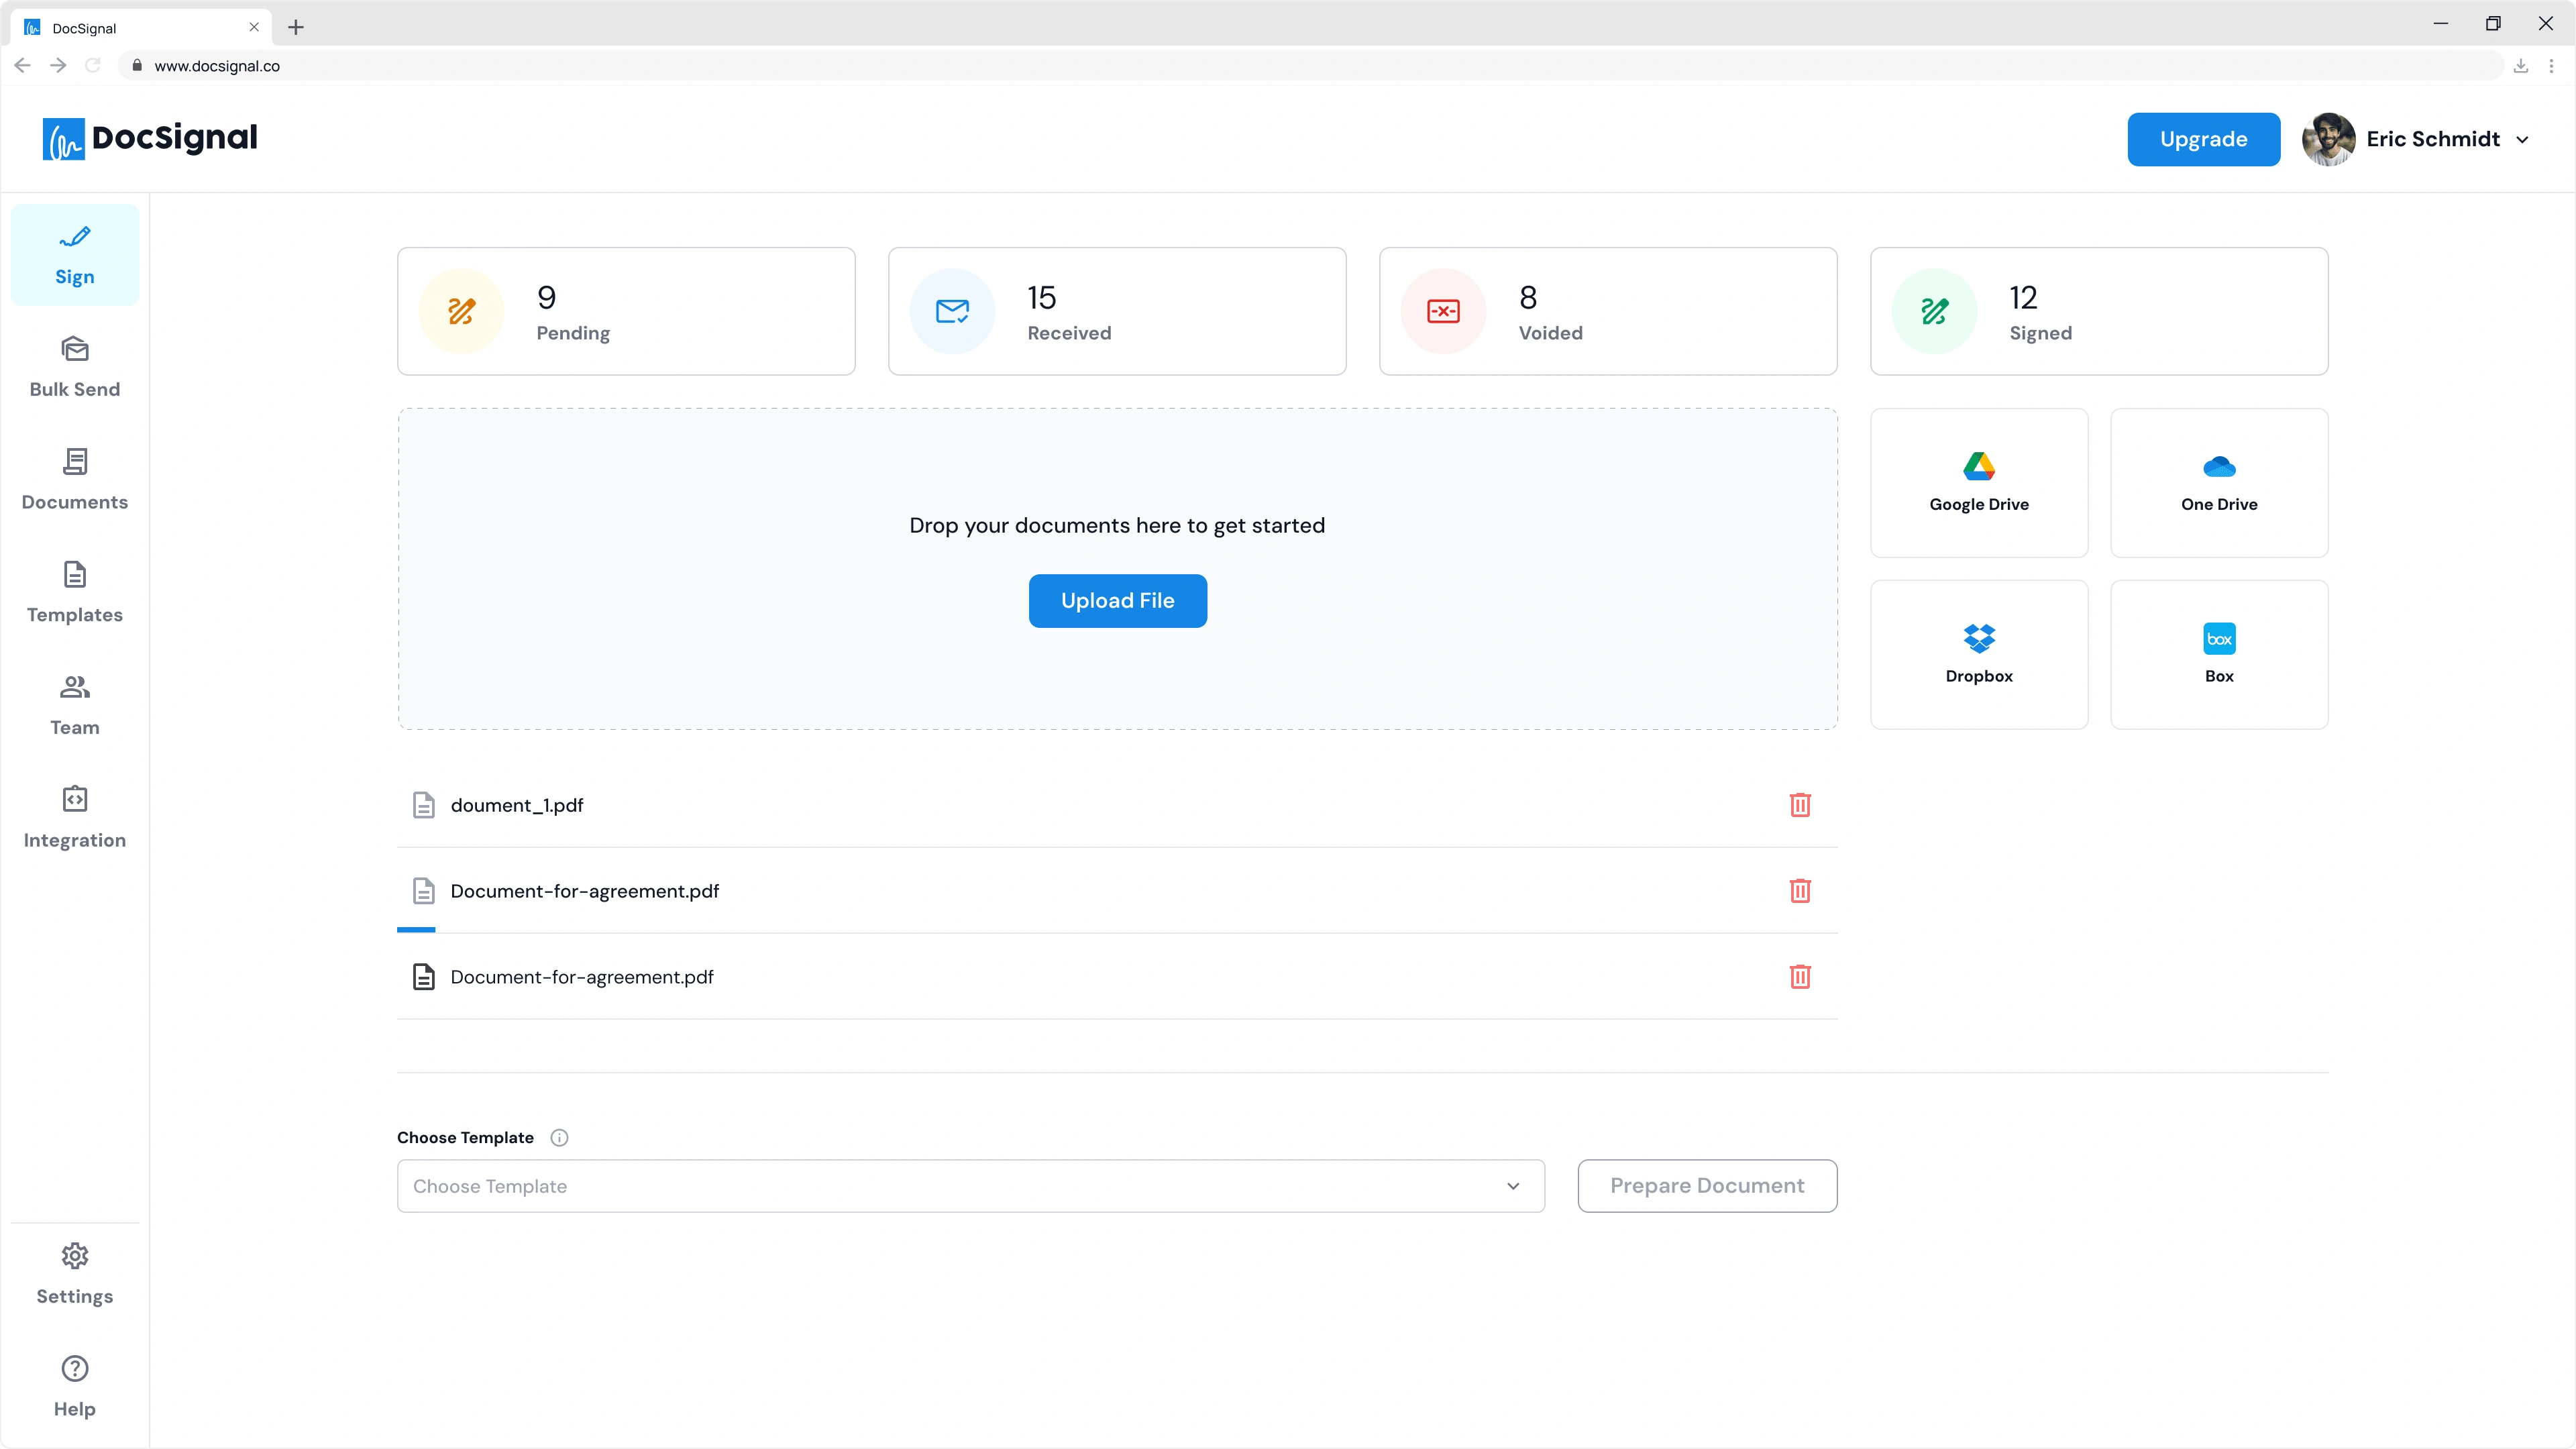Delete the doument_1.pdf file
The image size is (2576, 1449).
tap(1799, 805)
